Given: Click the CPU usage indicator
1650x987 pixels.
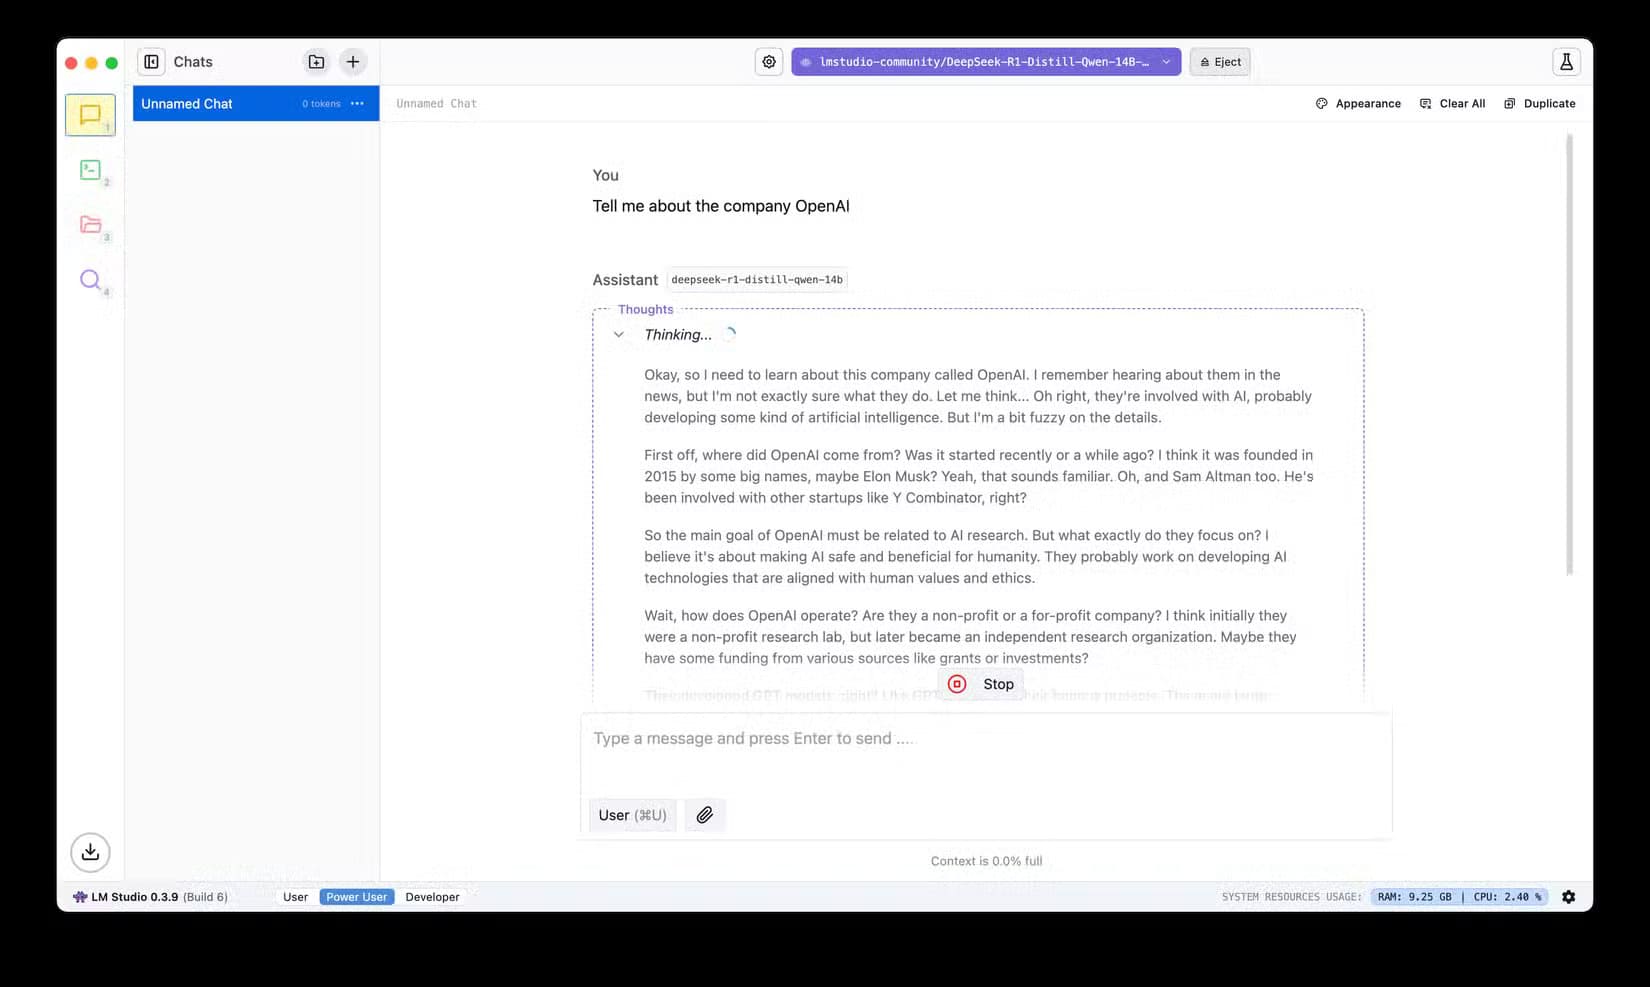Looking at the screenshot, I should [x=1507, y=897].
